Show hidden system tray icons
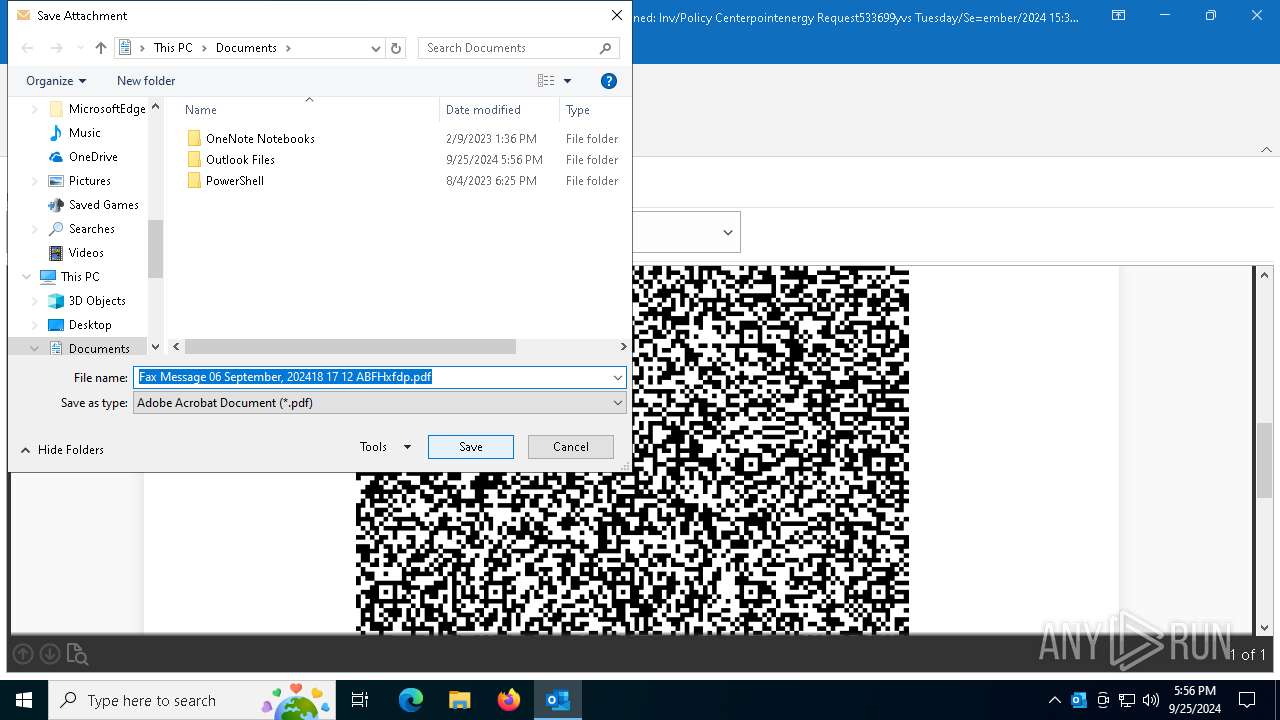This screenshot has height=720, width=1280. pyautogui.click(x=1054, y=700)
